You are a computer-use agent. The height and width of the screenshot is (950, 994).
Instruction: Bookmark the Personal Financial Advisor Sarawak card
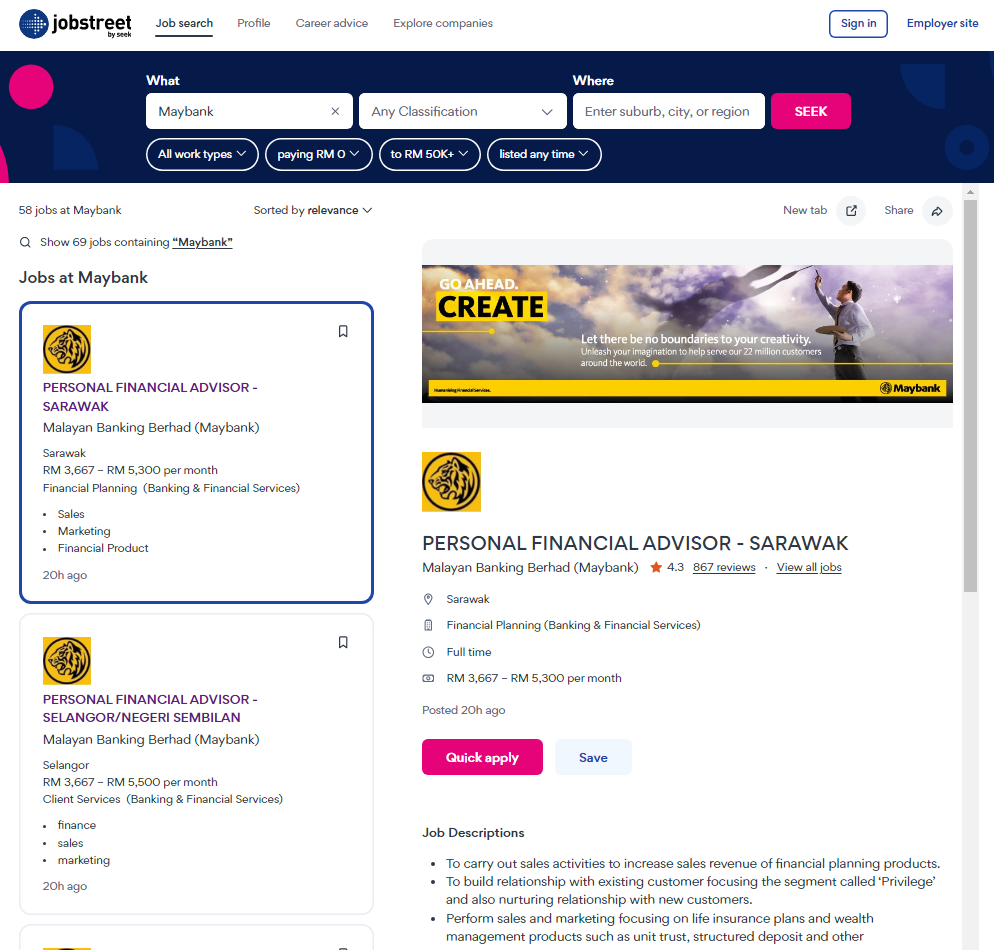tap(343, 331)
